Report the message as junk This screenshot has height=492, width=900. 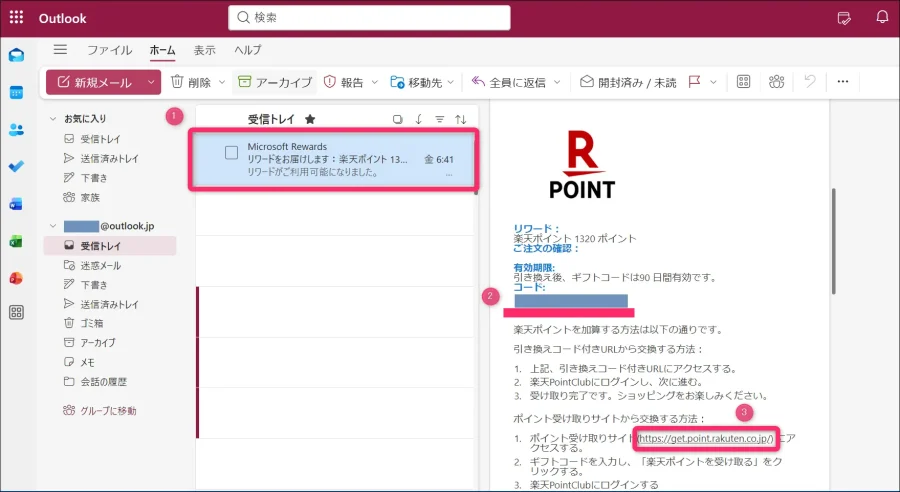(x=344, y=82)
